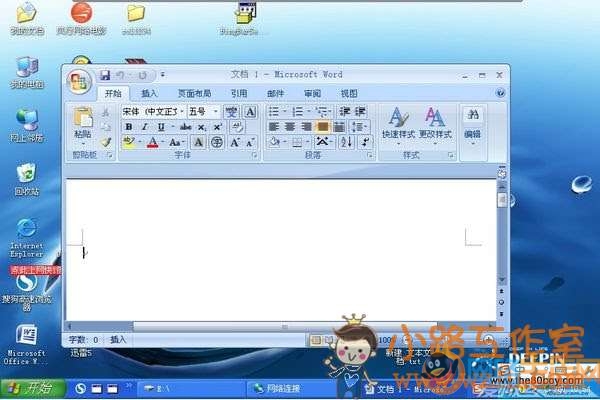This screenshot has width=600, height=400.
Task: Open Change Case (Aa) dropdown
Action: pos(176,142)
